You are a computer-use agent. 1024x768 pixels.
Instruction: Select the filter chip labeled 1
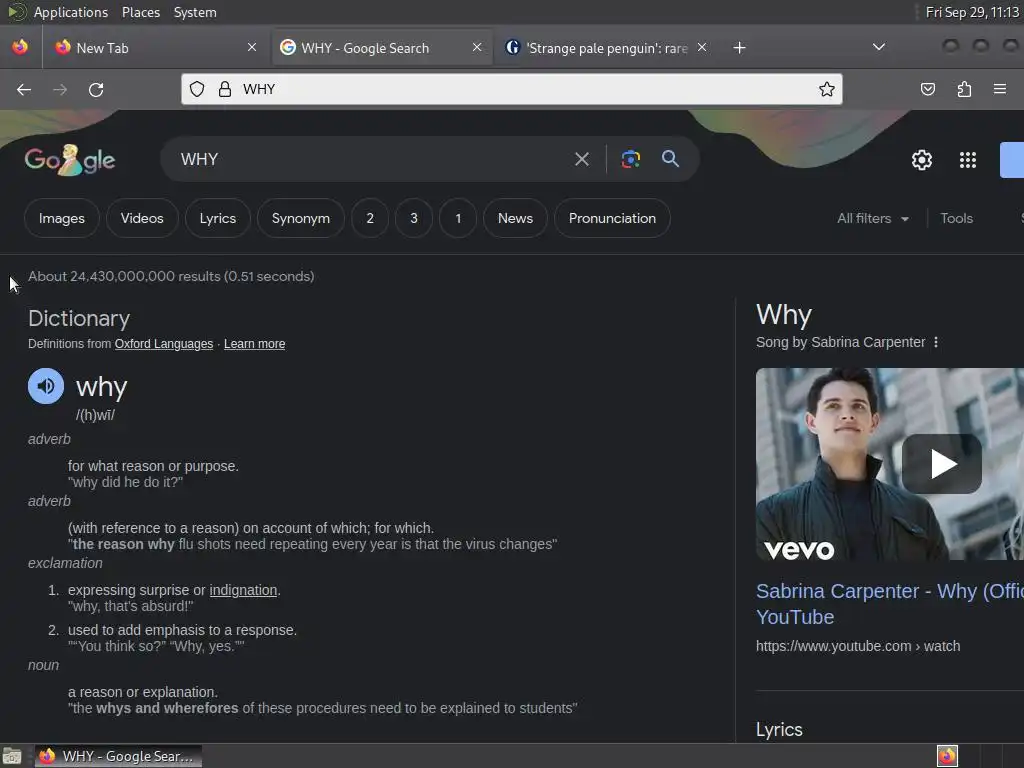click(458, 218)
